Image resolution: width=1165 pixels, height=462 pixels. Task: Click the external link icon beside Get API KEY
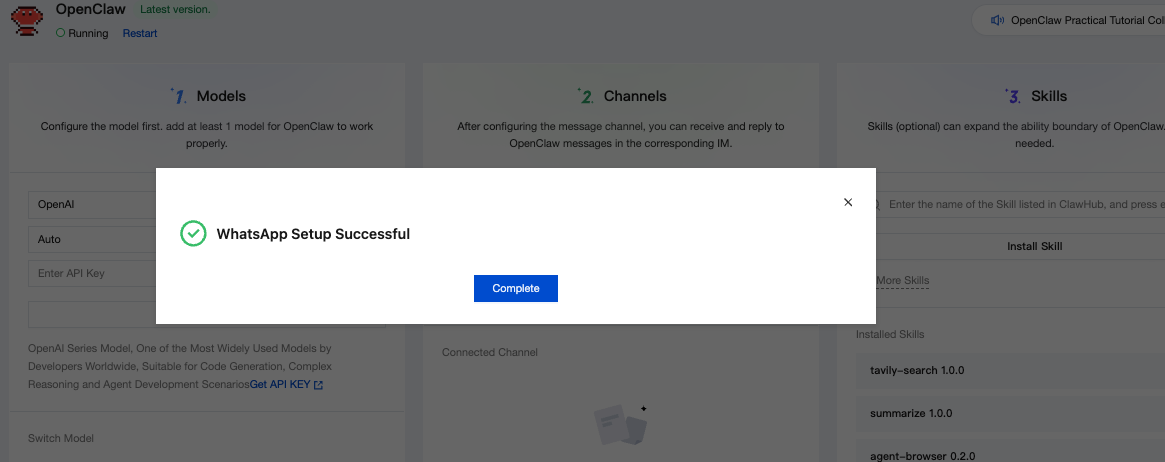[318, 384]
